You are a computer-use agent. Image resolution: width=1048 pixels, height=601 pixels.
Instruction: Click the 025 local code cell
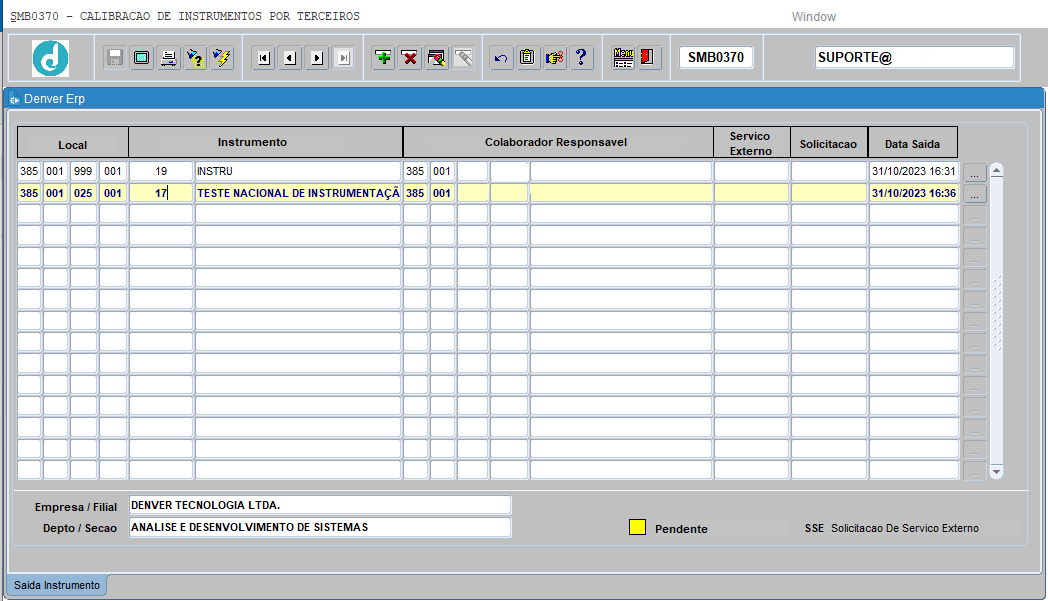(x=84, y=193)
